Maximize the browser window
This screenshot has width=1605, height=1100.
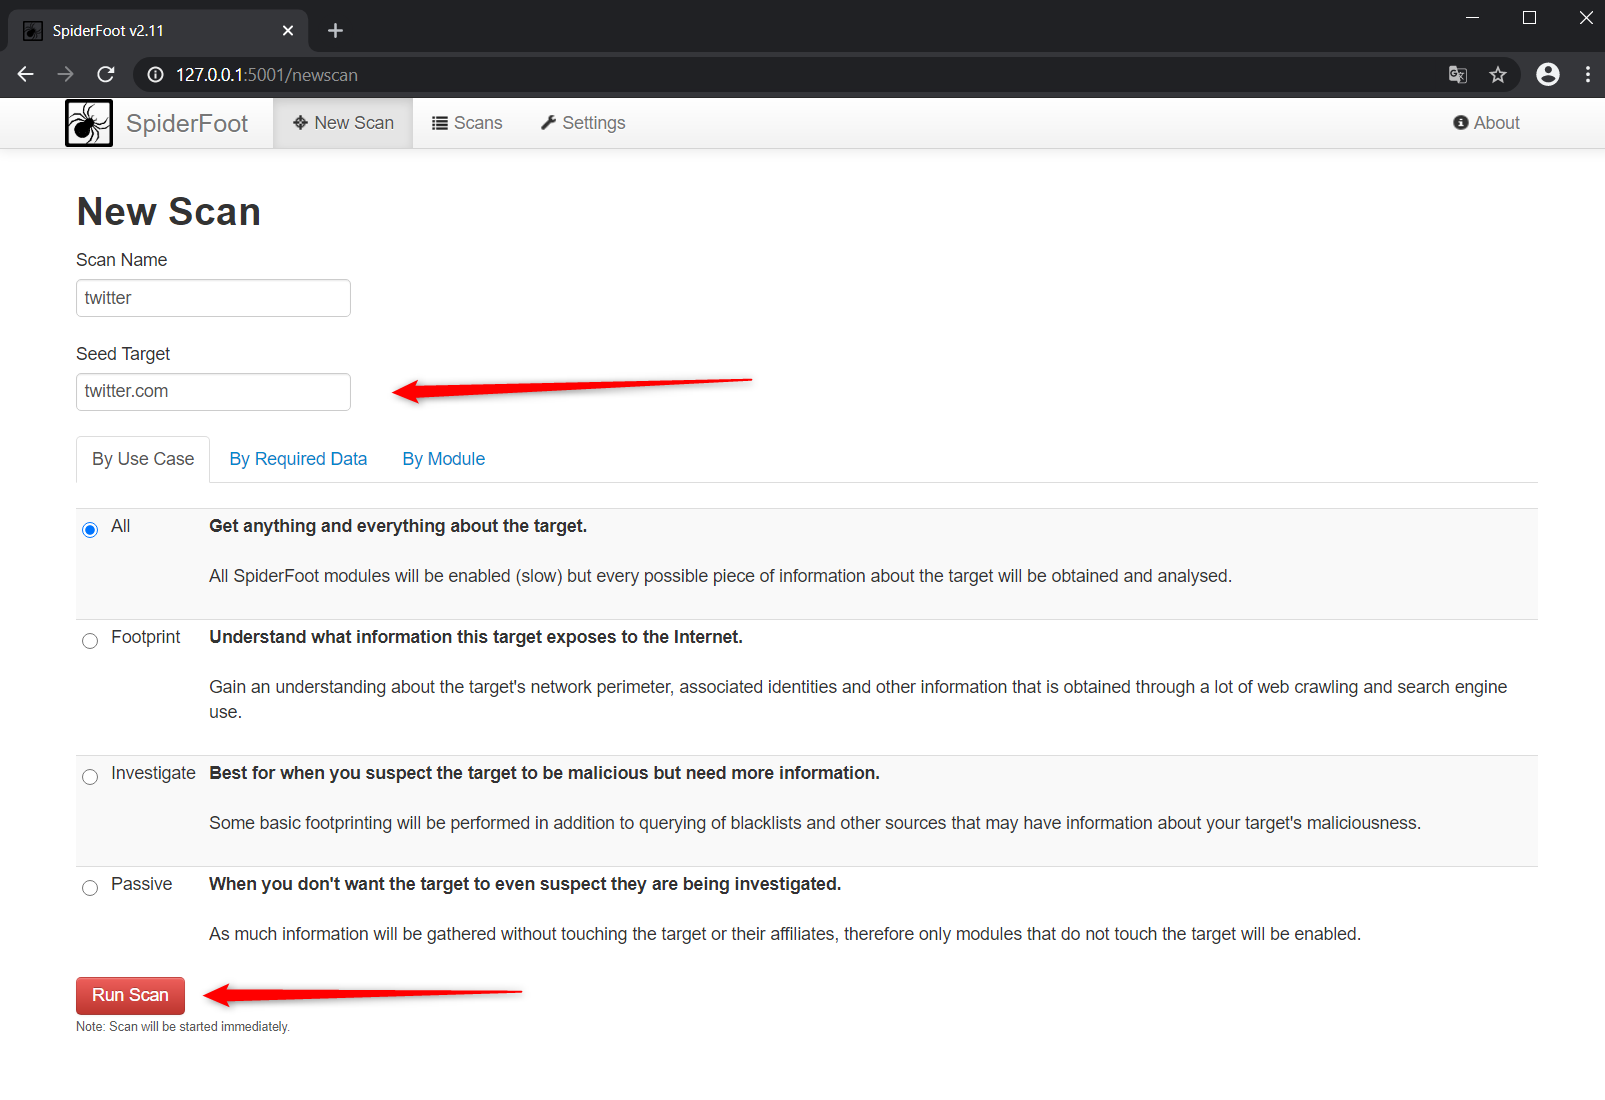pyautogui.click(x=1529, y=18)
